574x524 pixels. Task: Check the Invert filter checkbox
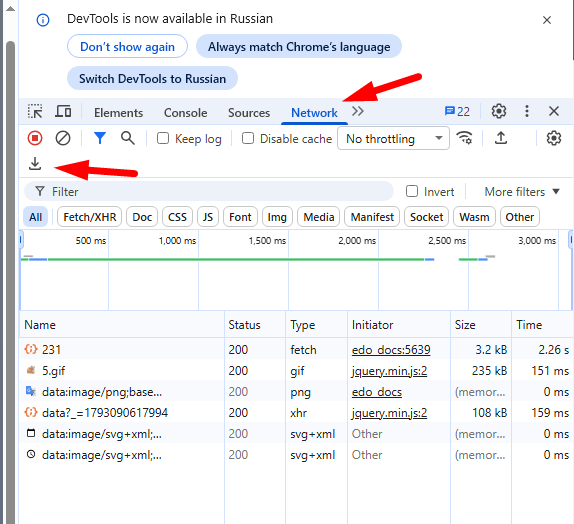(412, 191)
